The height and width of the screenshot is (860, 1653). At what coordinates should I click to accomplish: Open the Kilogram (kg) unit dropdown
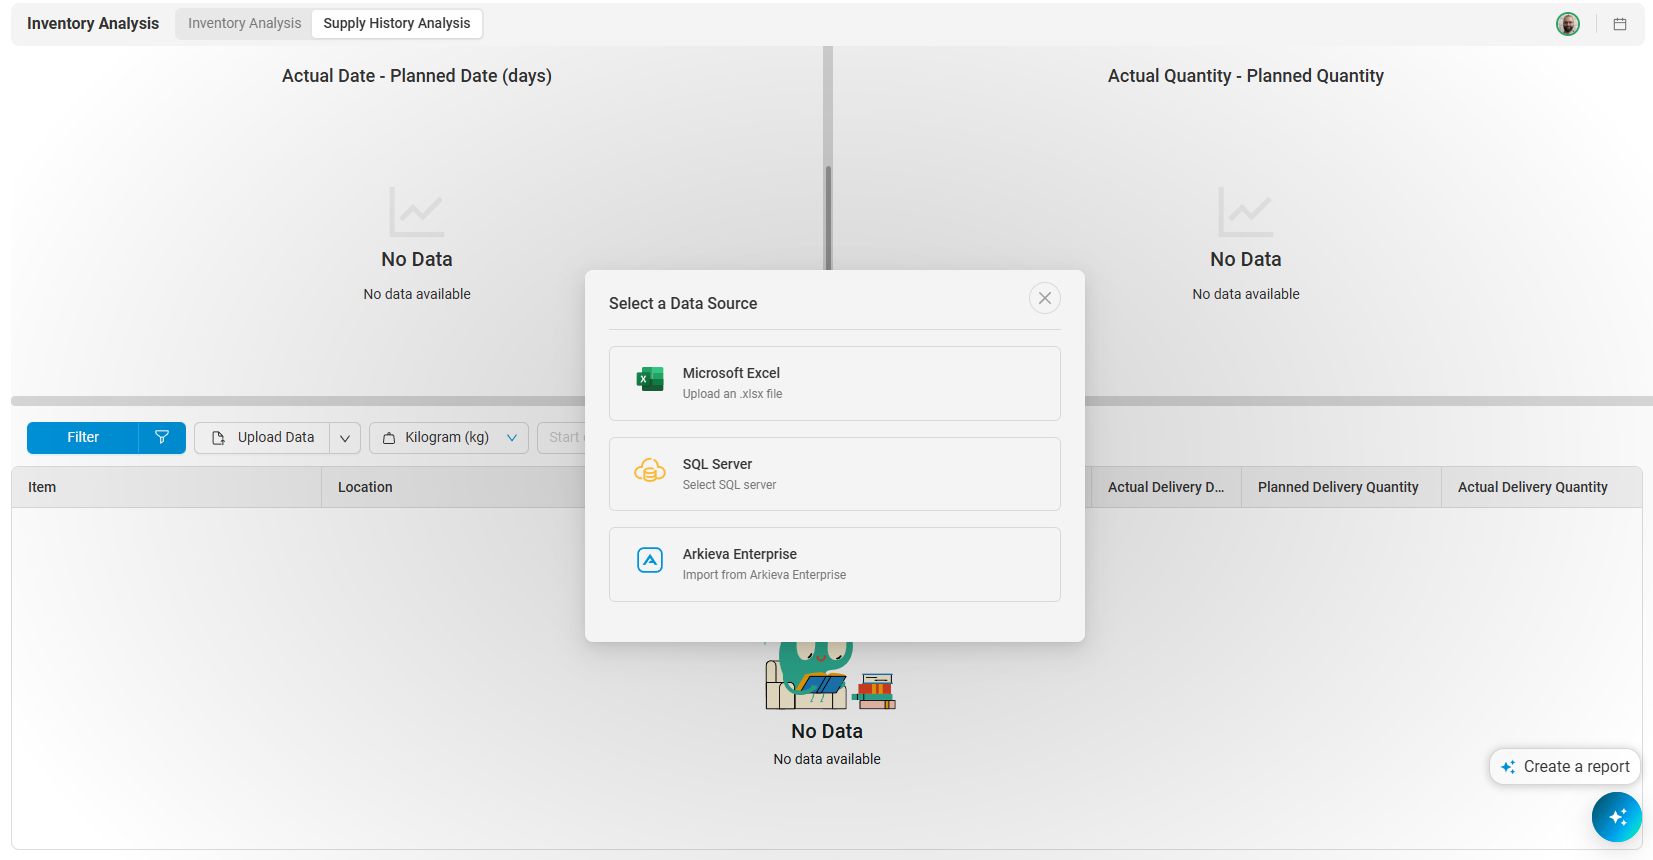[449, 437]
